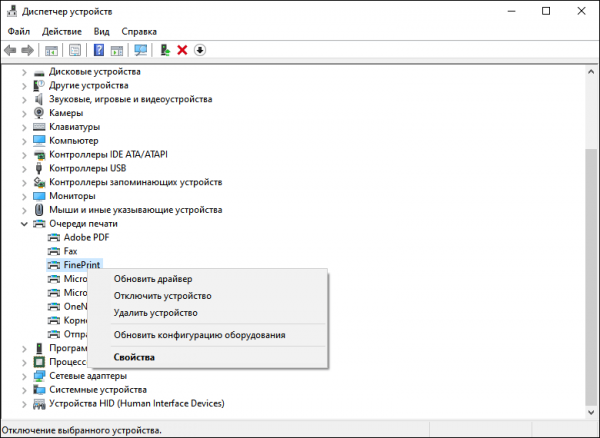Expand Мониторы node
This screenshot has width=600, height=438.
[24, 196]
